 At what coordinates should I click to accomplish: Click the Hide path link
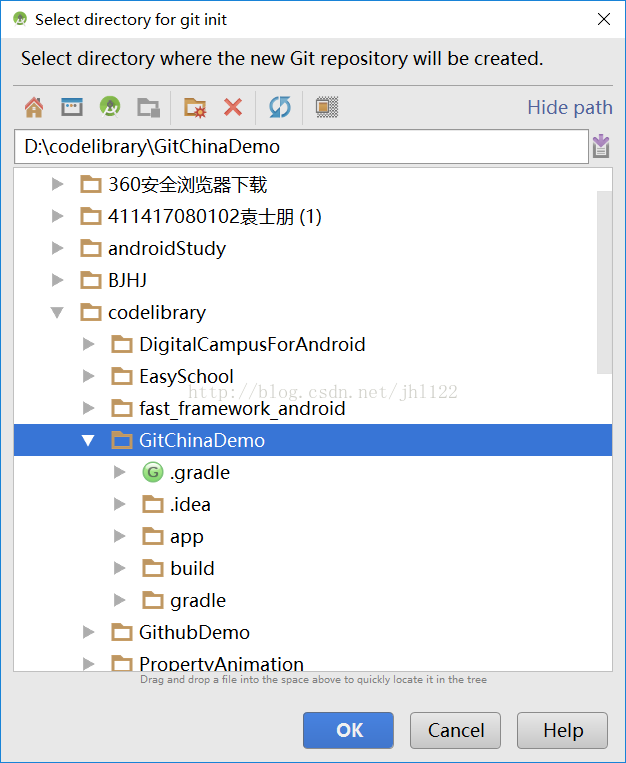pos(570,107)
